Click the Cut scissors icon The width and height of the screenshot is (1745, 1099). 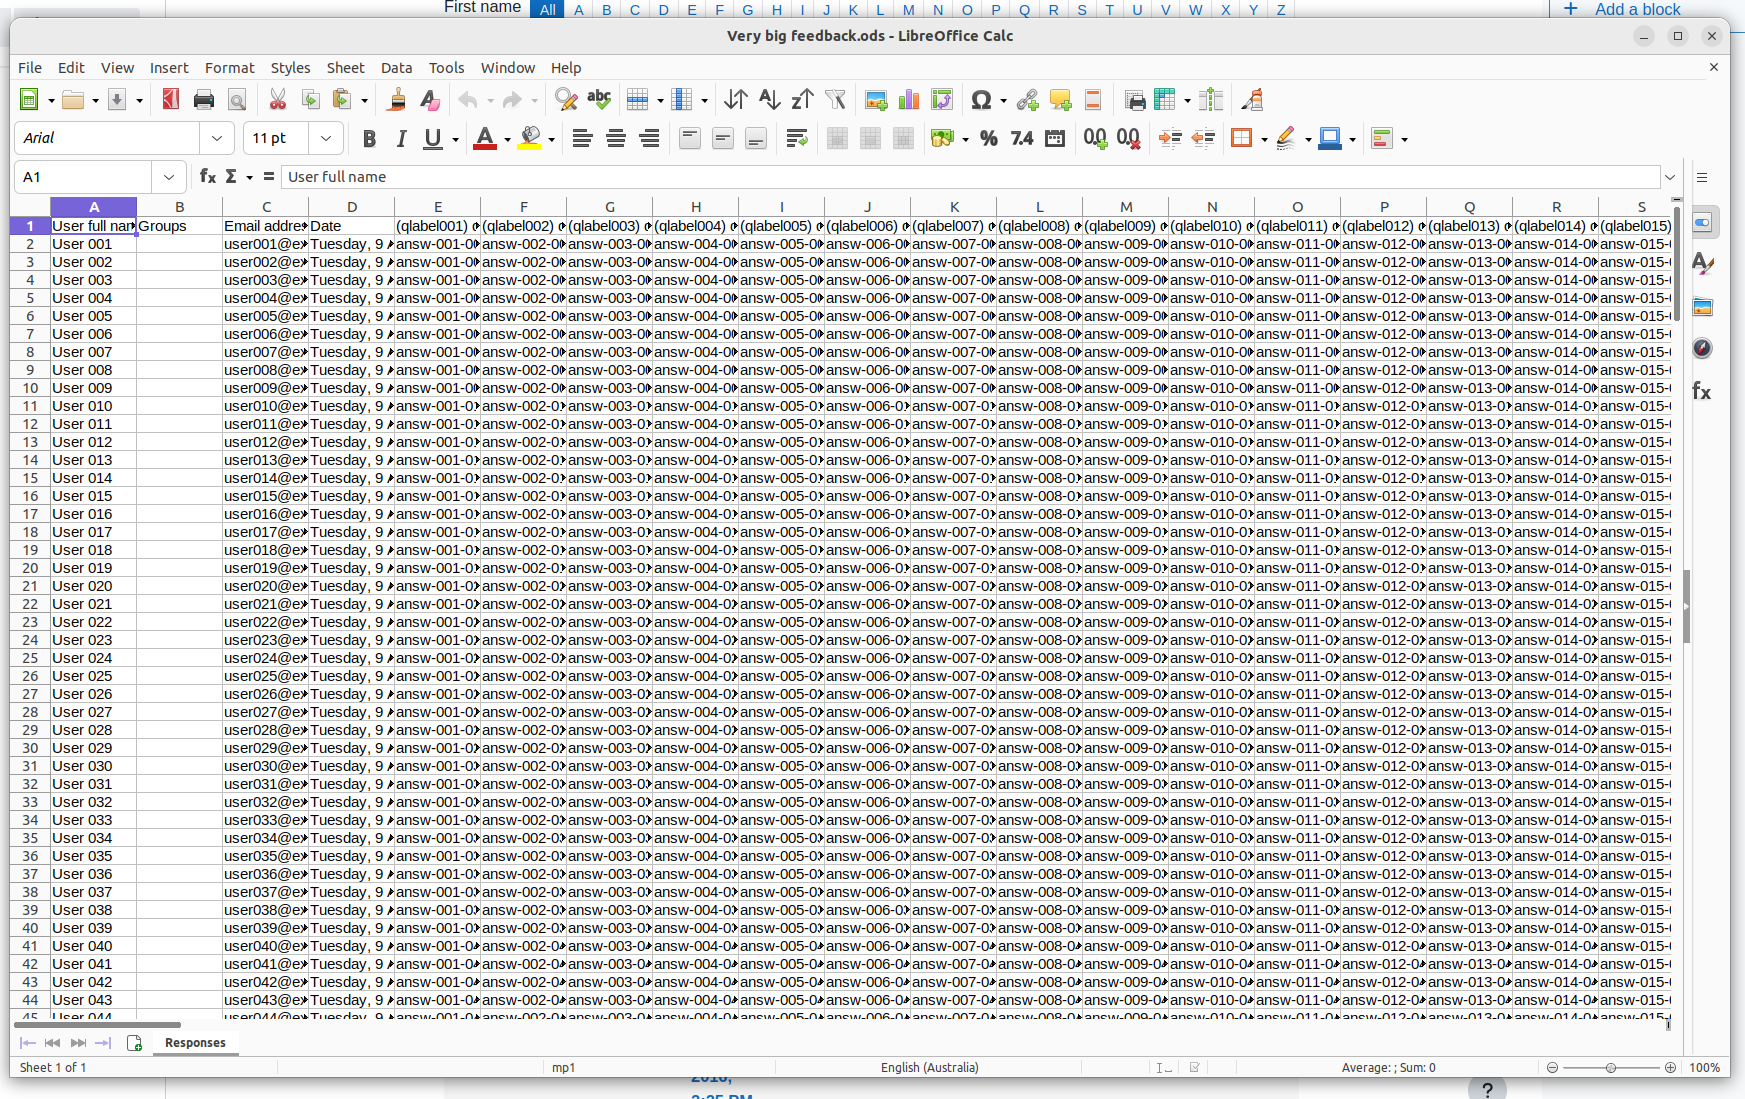point(278,100)
